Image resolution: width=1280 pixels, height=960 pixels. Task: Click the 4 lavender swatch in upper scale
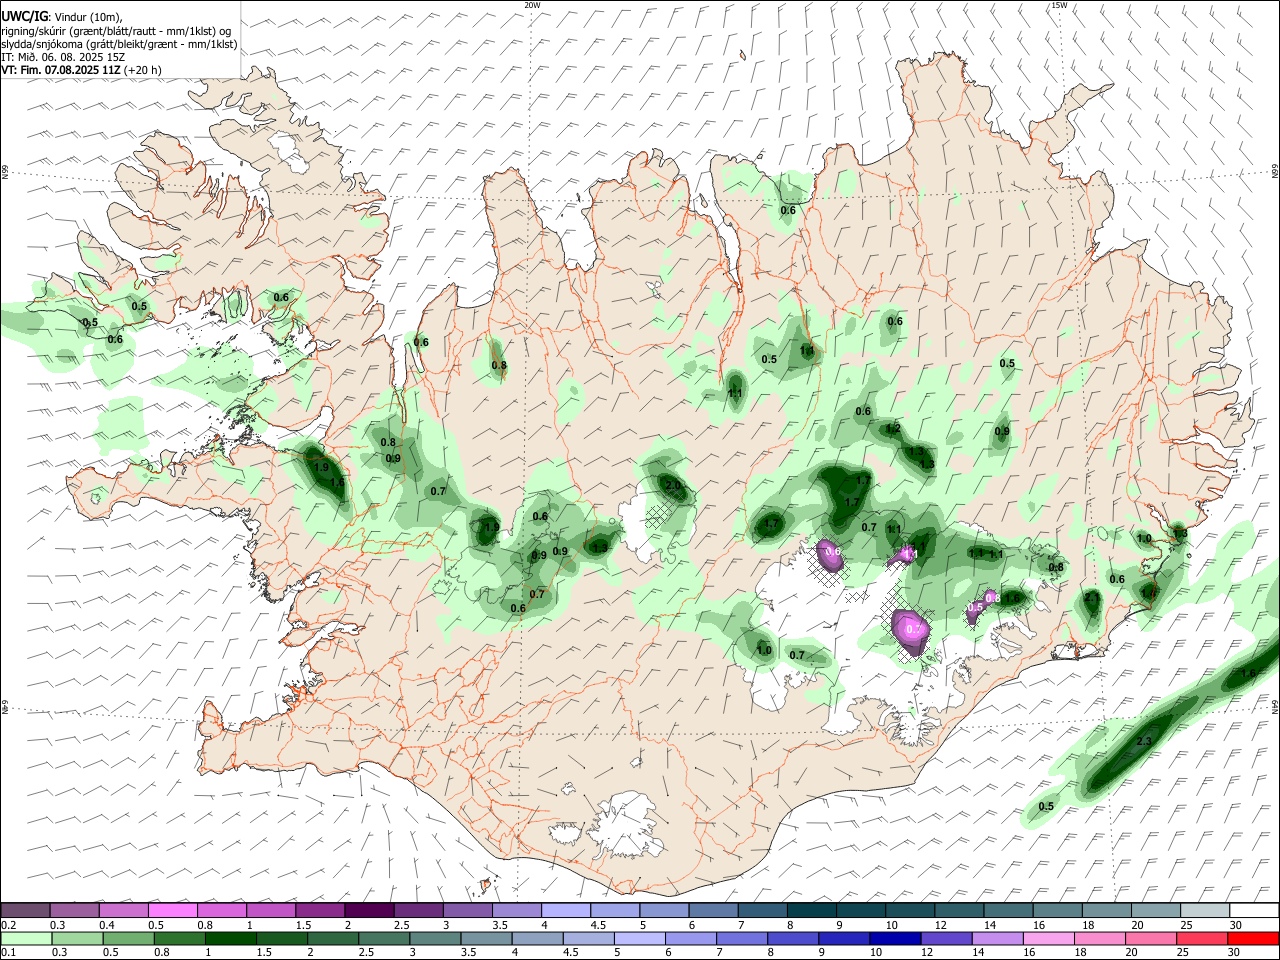[565, 910]
